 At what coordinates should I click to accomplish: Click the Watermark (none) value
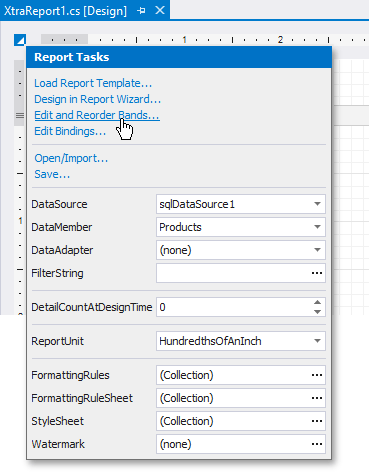[x=176, y=444]
